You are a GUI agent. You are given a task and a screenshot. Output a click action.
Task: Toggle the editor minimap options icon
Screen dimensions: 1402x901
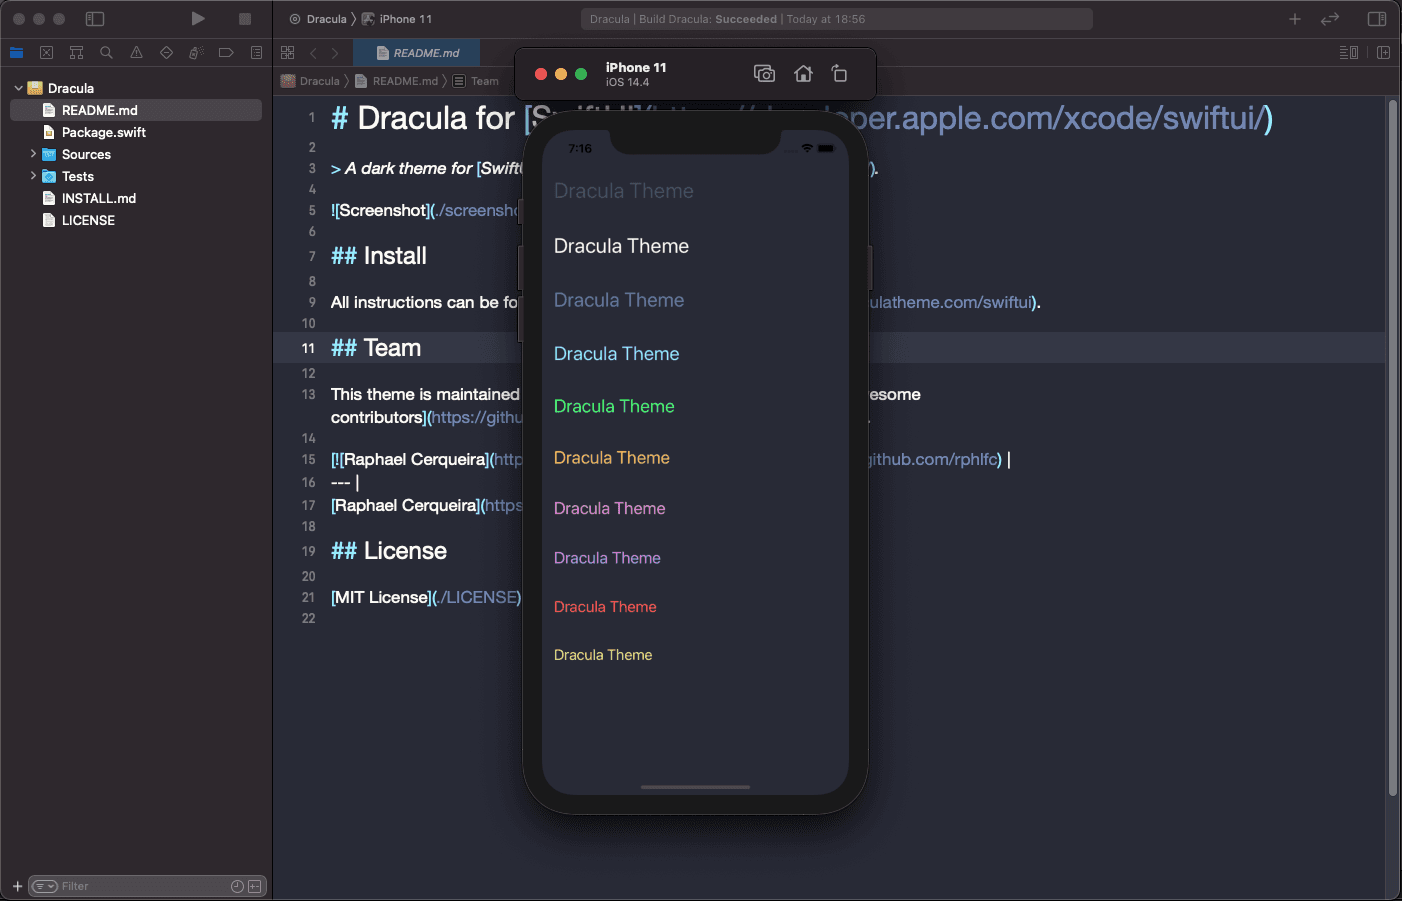1349,52
